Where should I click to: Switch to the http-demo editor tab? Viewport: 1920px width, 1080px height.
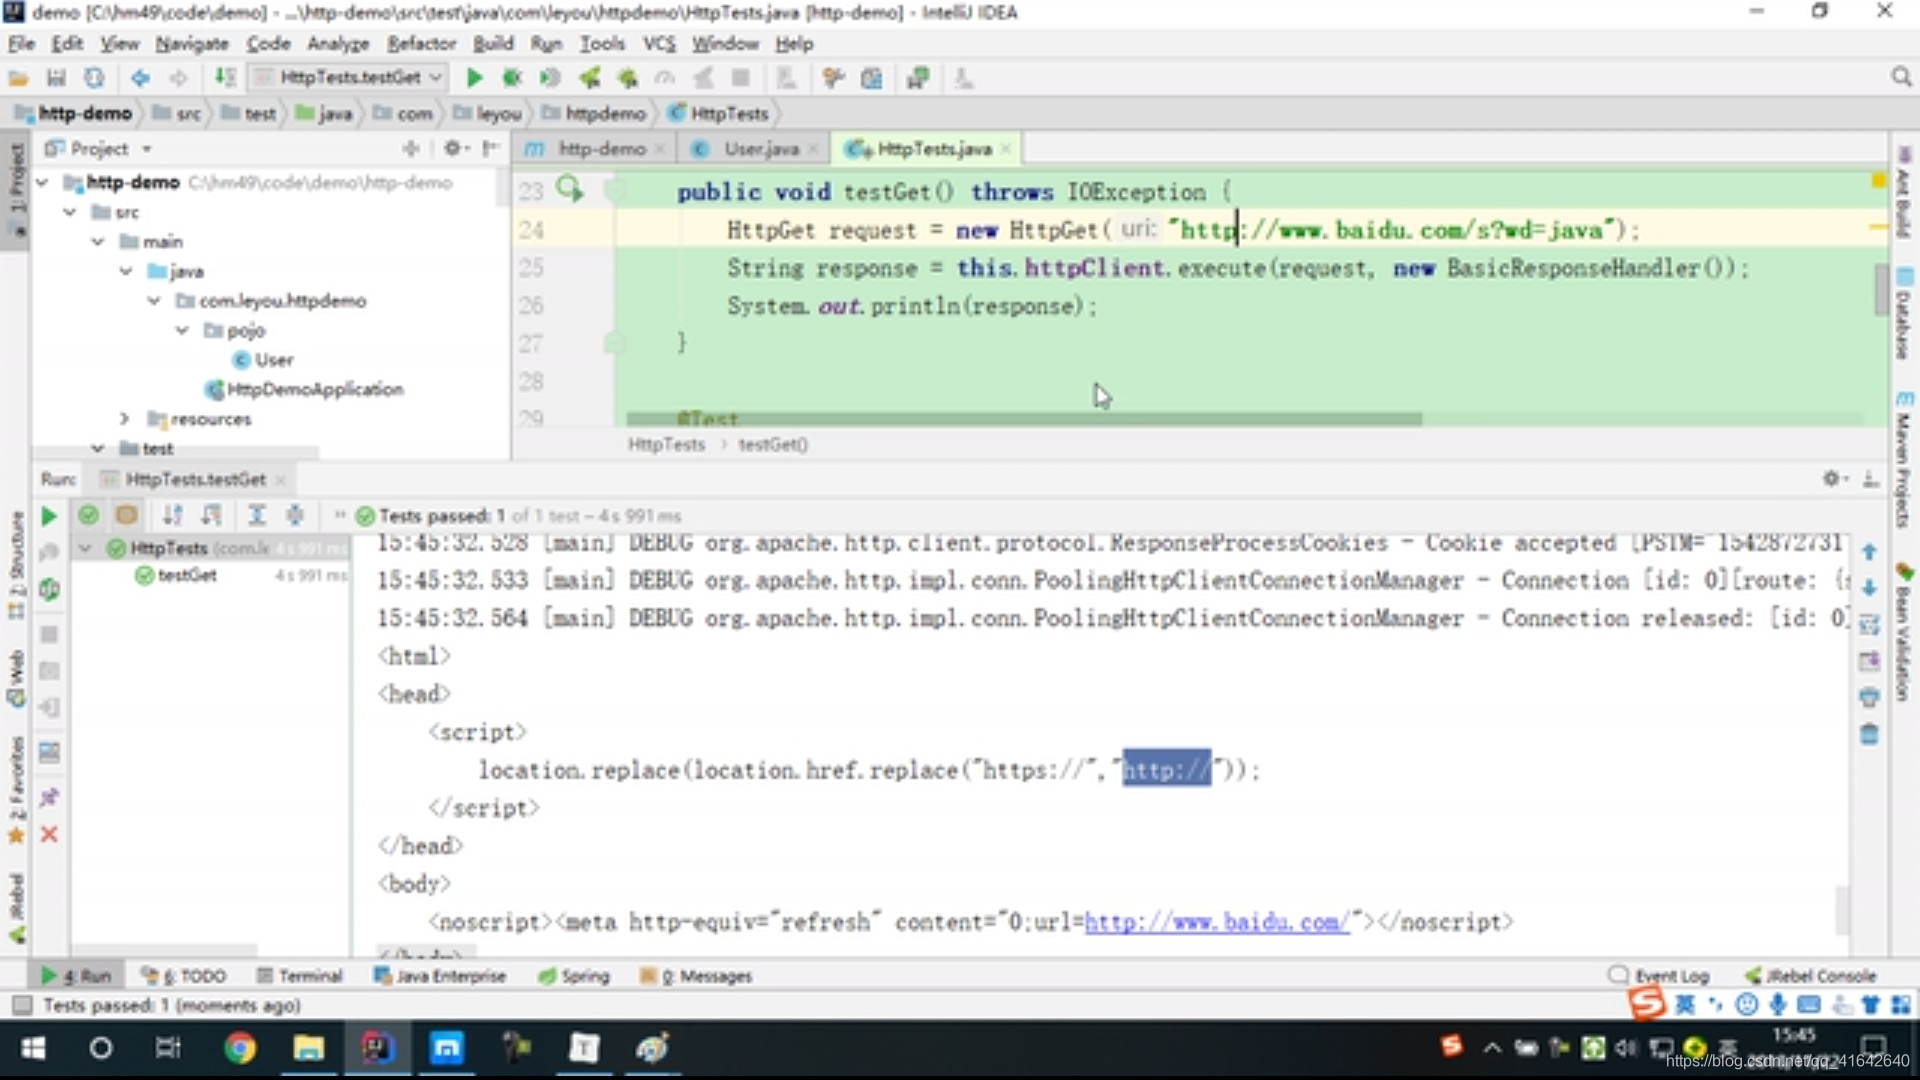594,148
